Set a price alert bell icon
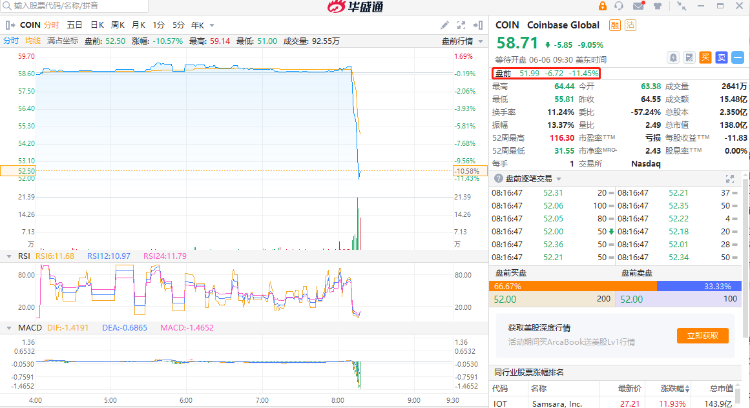 pyautogui.click(x=673, y=58)
